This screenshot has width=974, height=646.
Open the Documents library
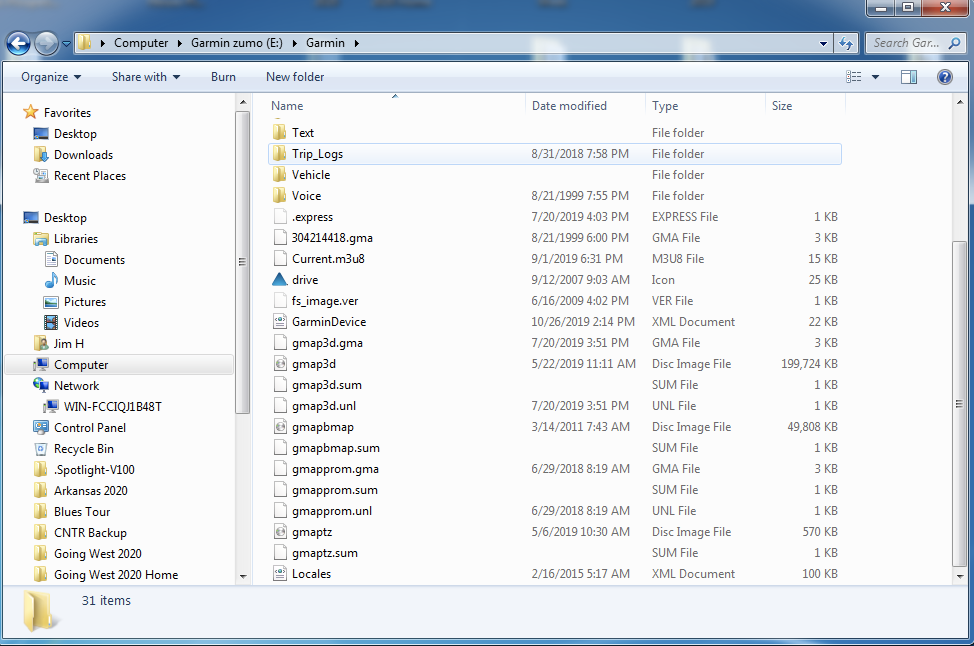pos(94,260)
